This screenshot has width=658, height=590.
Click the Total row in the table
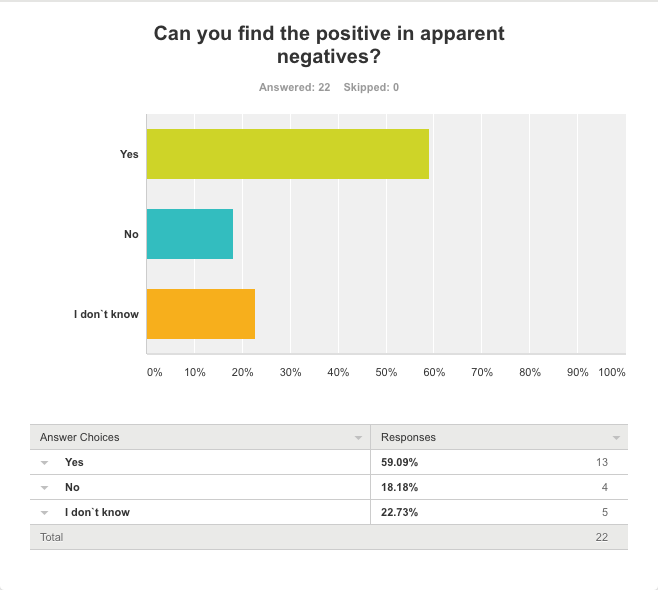tap(52, 537)
